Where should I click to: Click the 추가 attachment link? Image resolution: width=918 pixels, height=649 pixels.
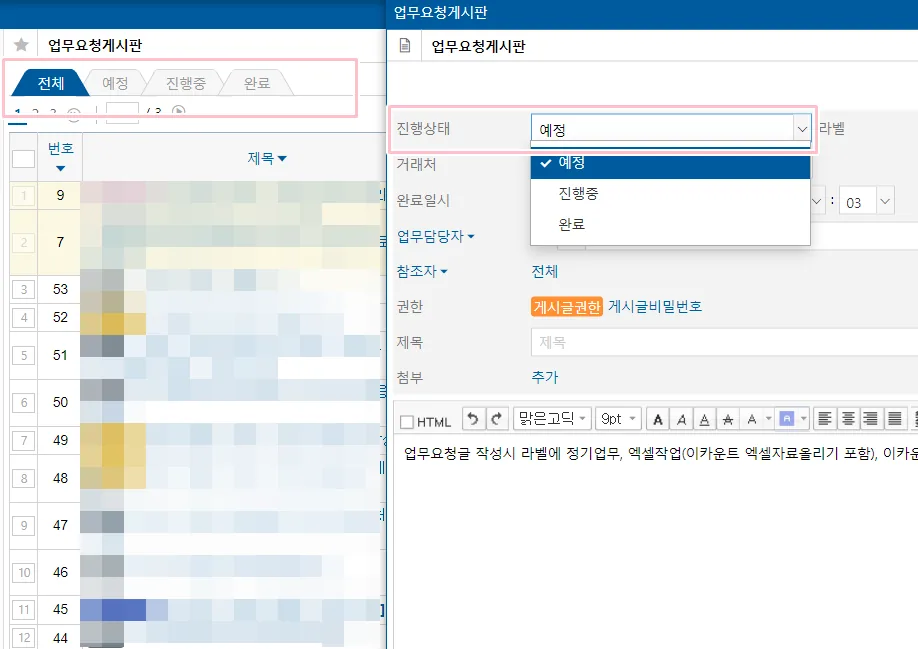coord(544,377)
